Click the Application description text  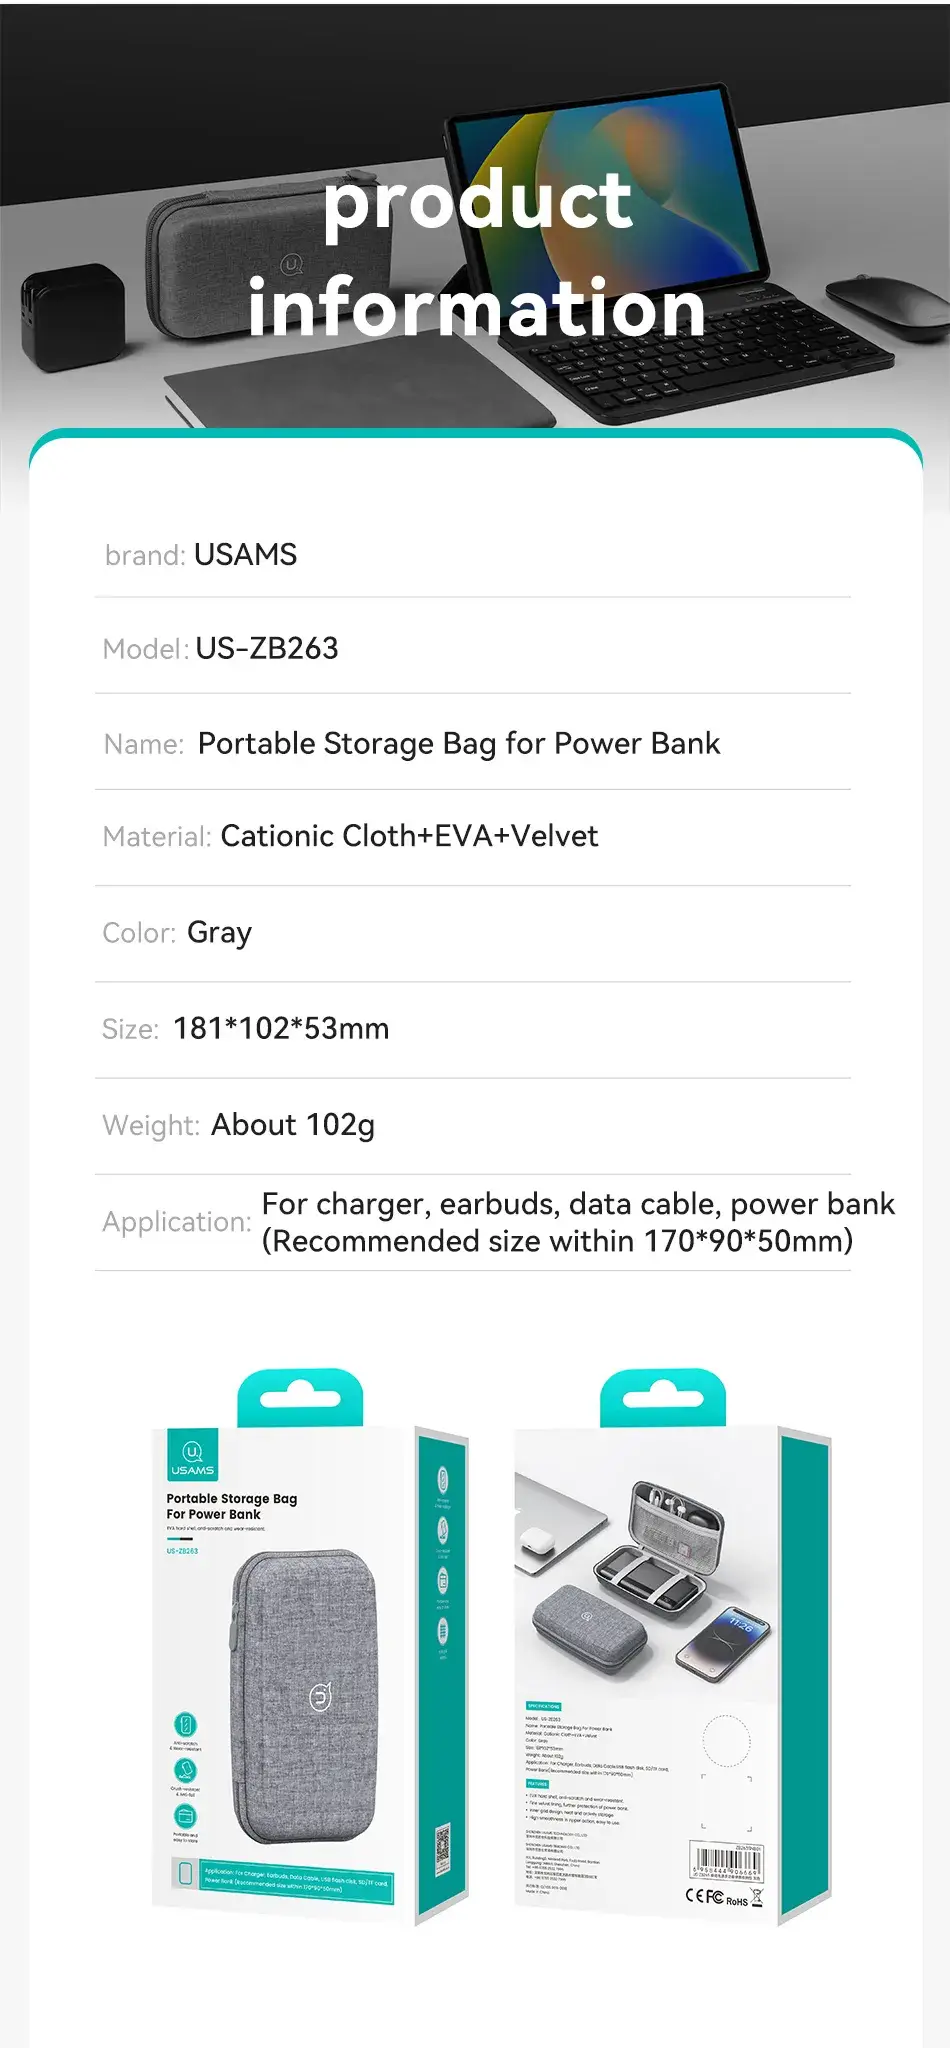coord(577,1222)
